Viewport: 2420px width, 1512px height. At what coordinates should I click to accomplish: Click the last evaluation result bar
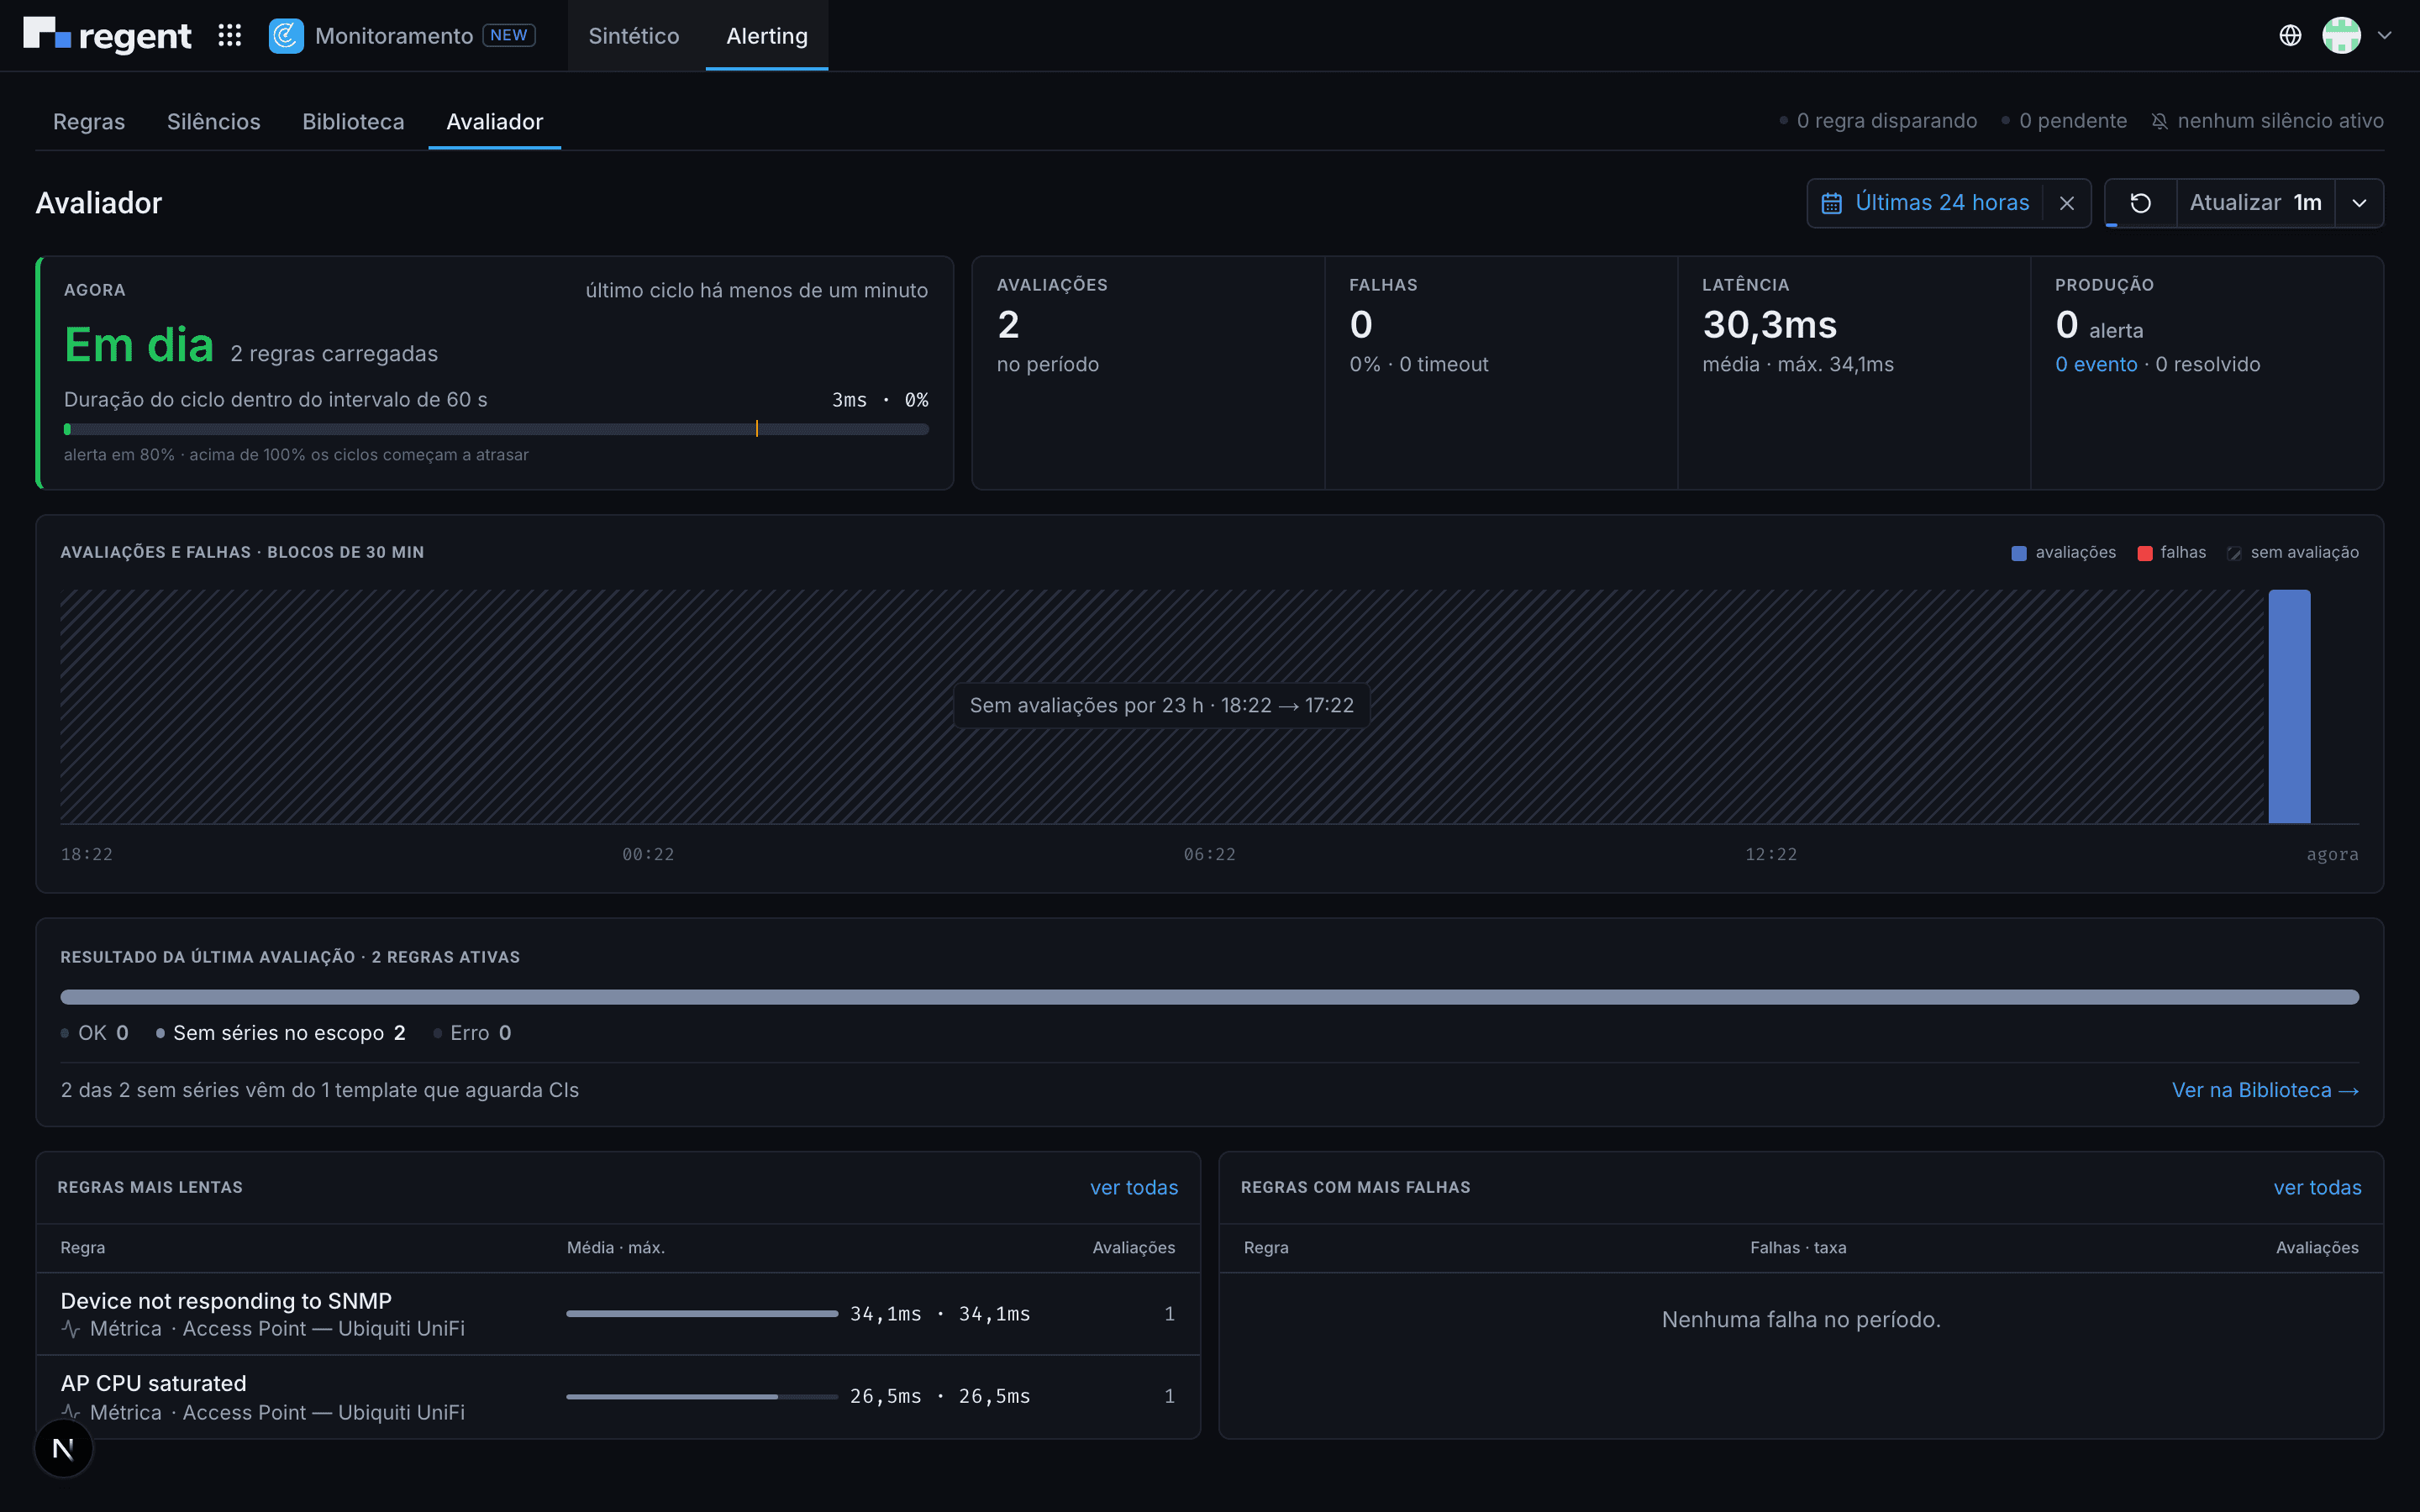pos(1209,997)
